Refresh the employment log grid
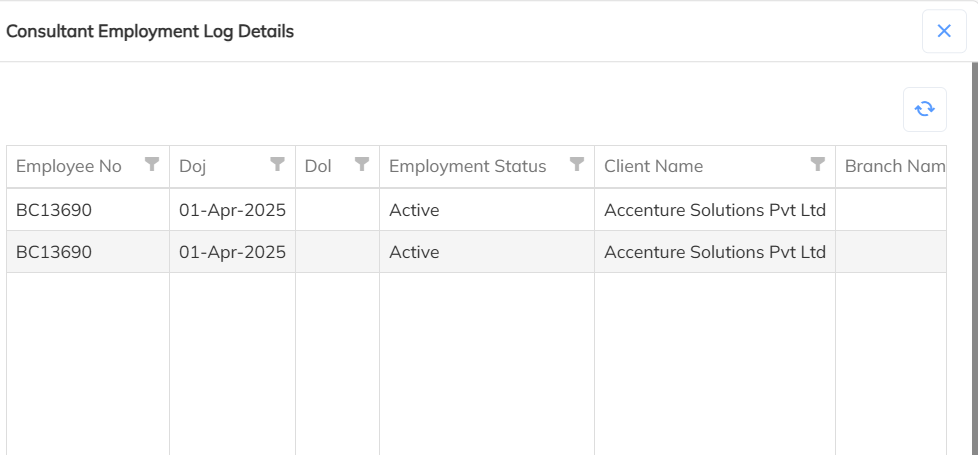This screenshot has height=455, width=978. click(x=925, y=109)
